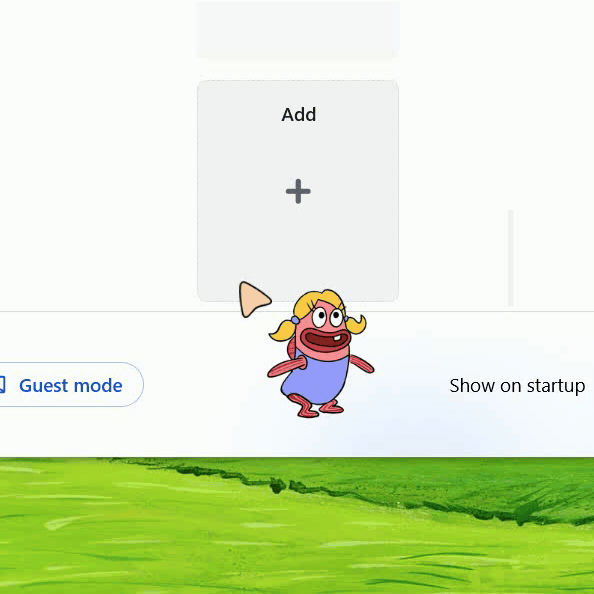
Task: Select the faded profile card above Add
Action: (x=298, y=30)
